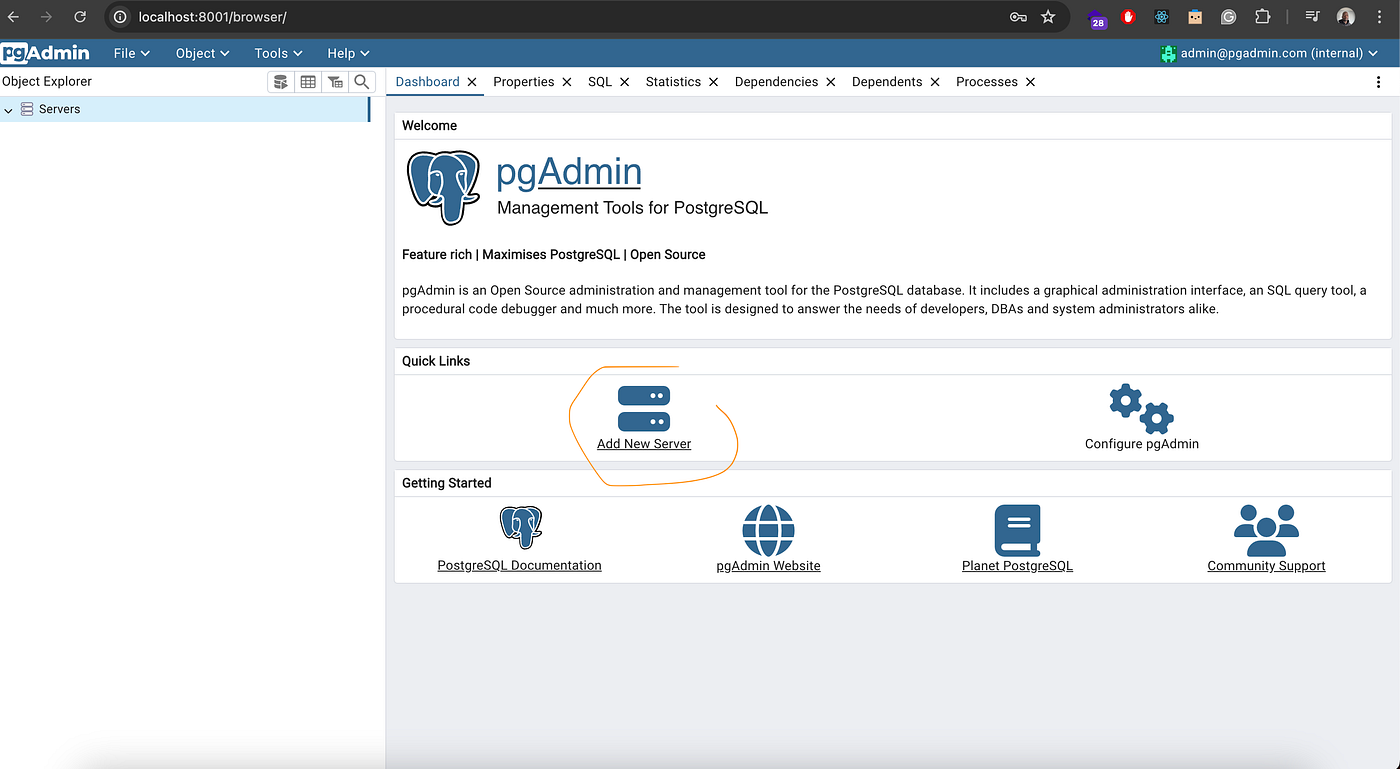Click the site information icon
Viewport: 1400px width, 769px height.
tap(120, 17)
